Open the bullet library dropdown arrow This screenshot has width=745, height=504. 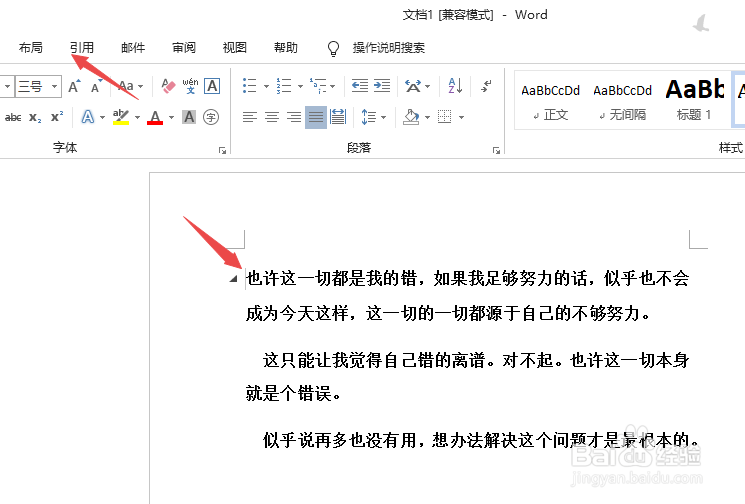pyautogui.click(x=266, y=86)
